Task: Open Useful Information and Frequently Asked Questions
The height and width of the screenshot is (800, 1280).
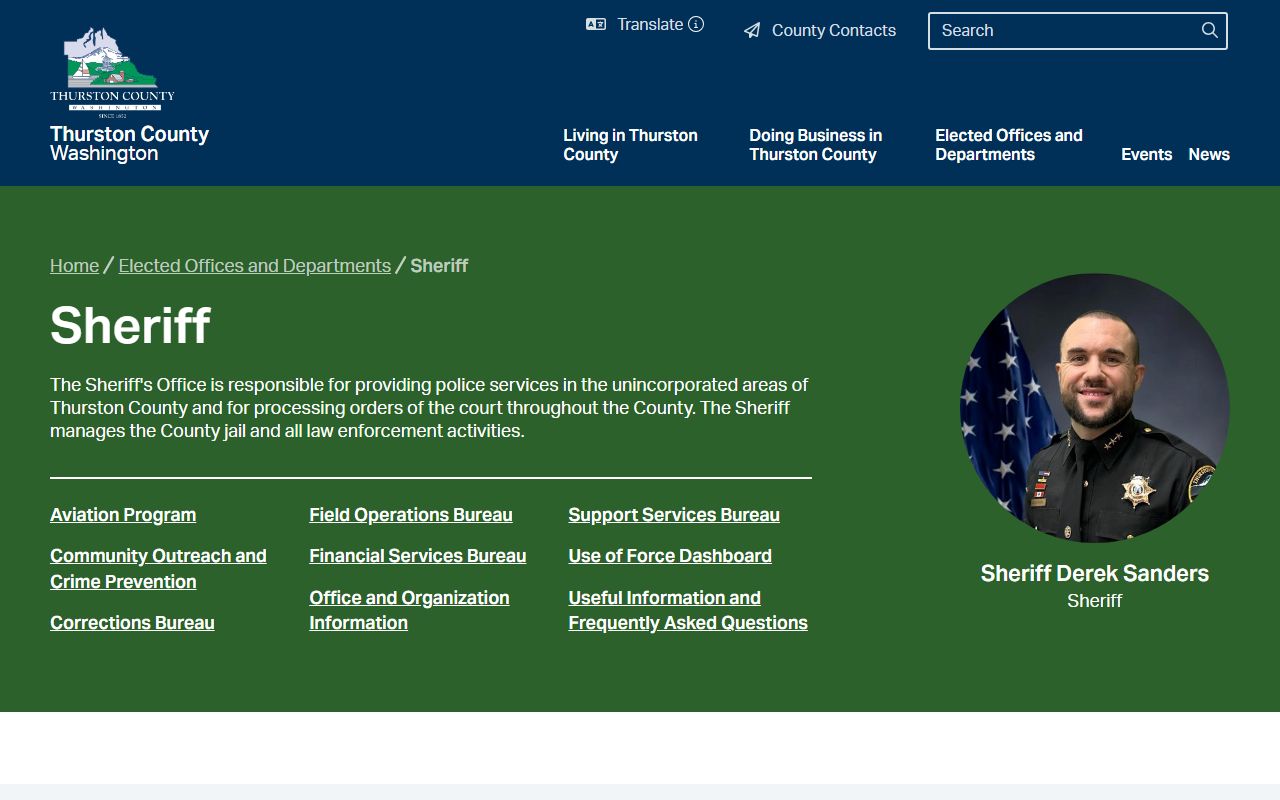Action: coord(687,610)
